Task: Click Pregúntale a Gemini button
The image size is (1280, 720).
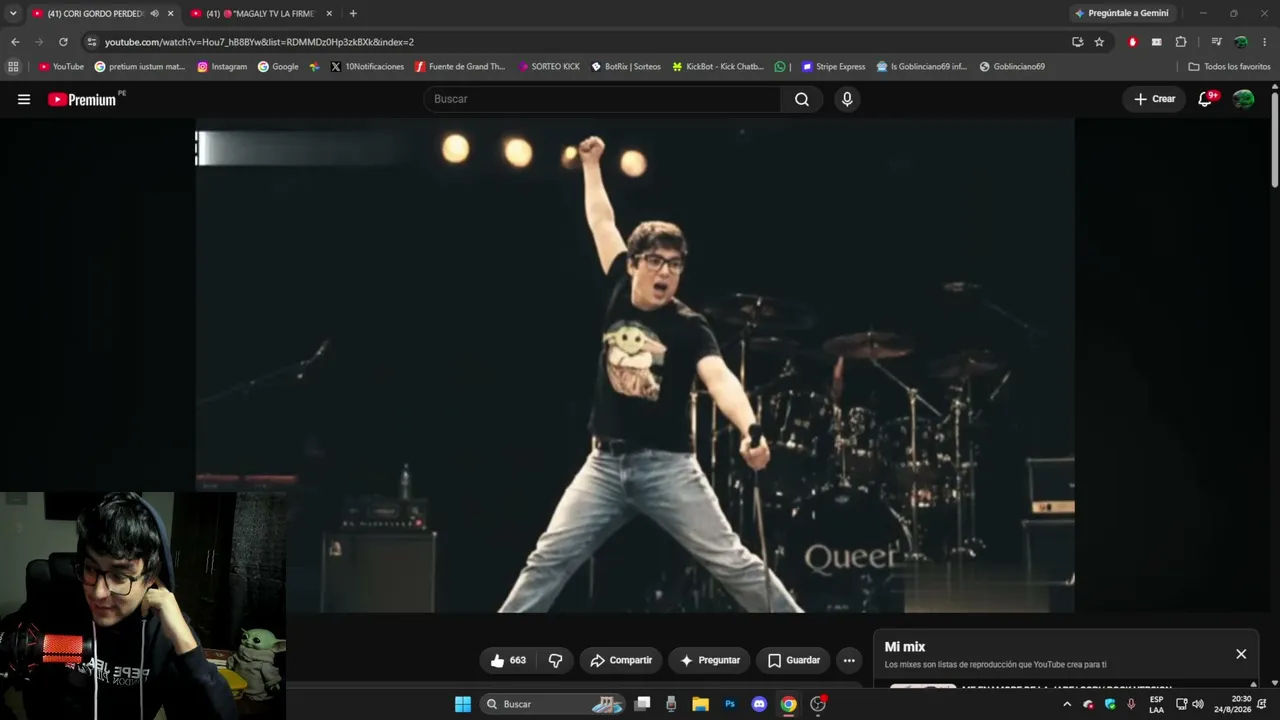Action: tap(1121, 13)
